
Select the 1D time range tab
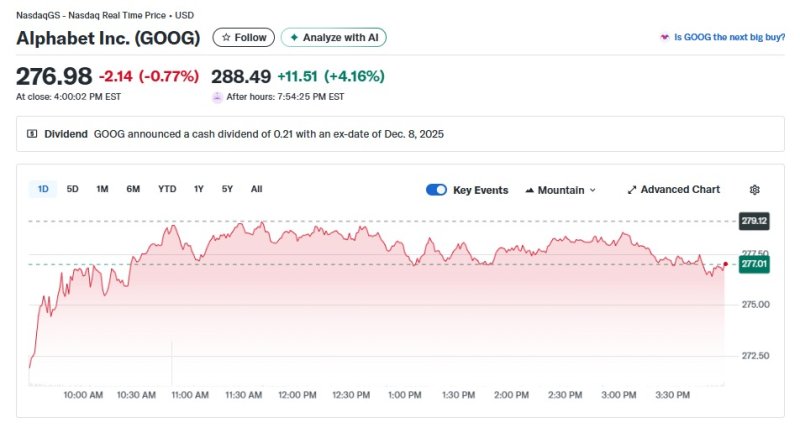(43, 189)
